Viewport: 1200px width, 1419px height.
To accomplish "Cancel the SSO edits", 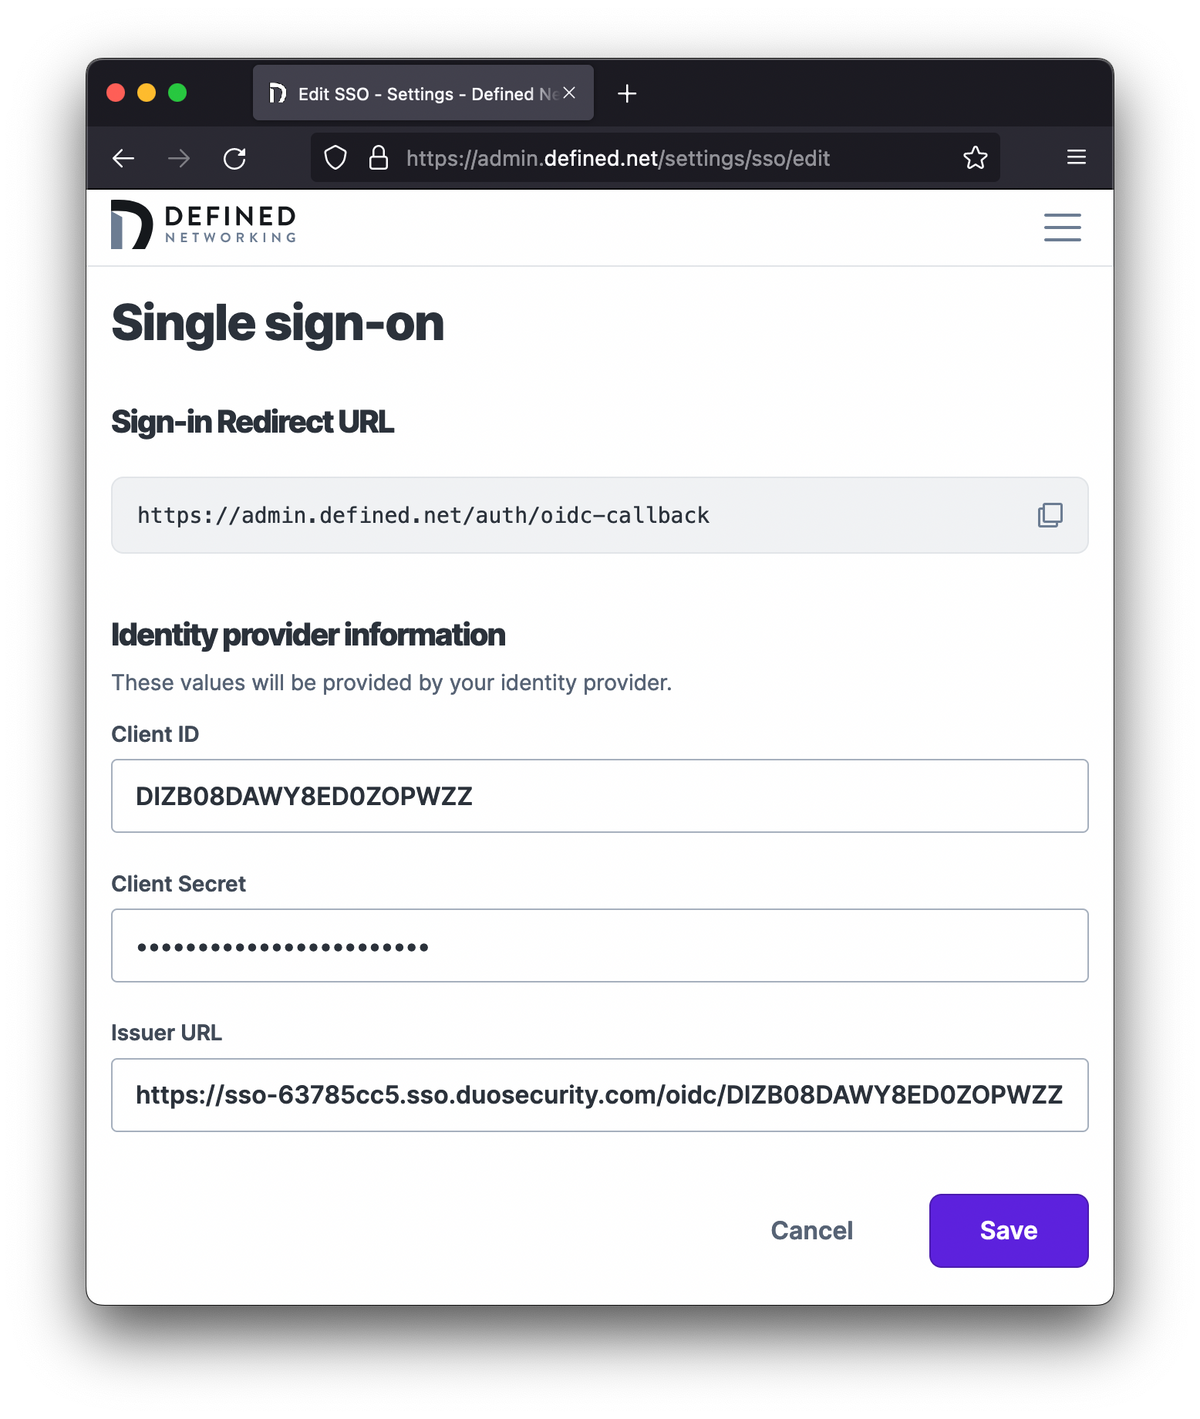I will (811, 1230).
